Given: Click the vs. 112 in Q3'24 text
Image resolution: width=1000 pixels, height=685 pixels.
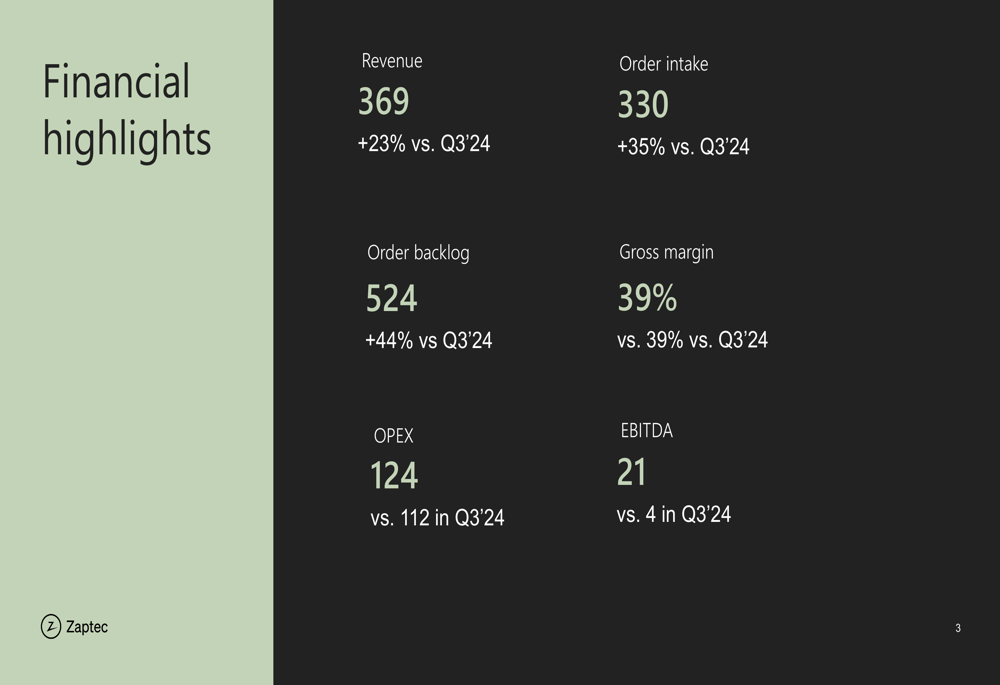Looking at the screenshot, I should pyautogui.click(x=437, y=518).
